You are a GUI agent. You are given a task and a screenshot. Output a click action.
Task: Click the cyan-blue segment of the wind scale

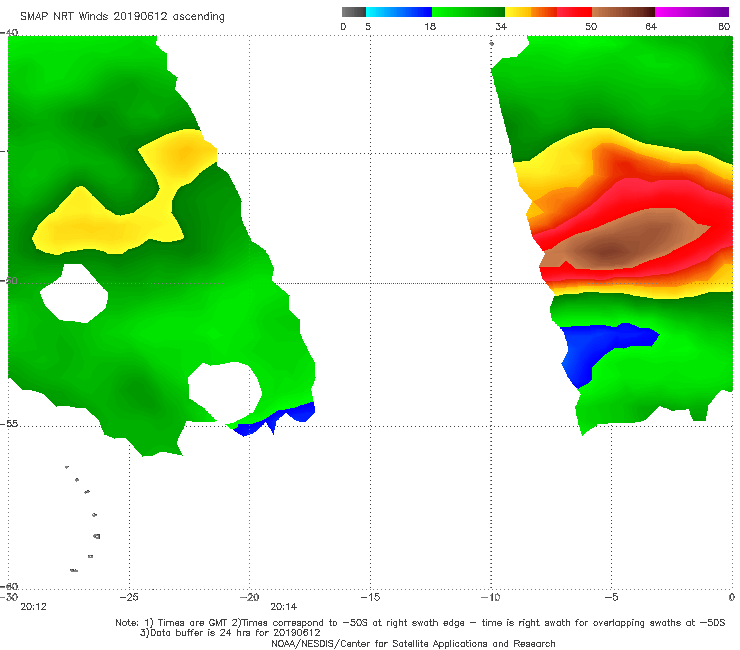[399, 12]
